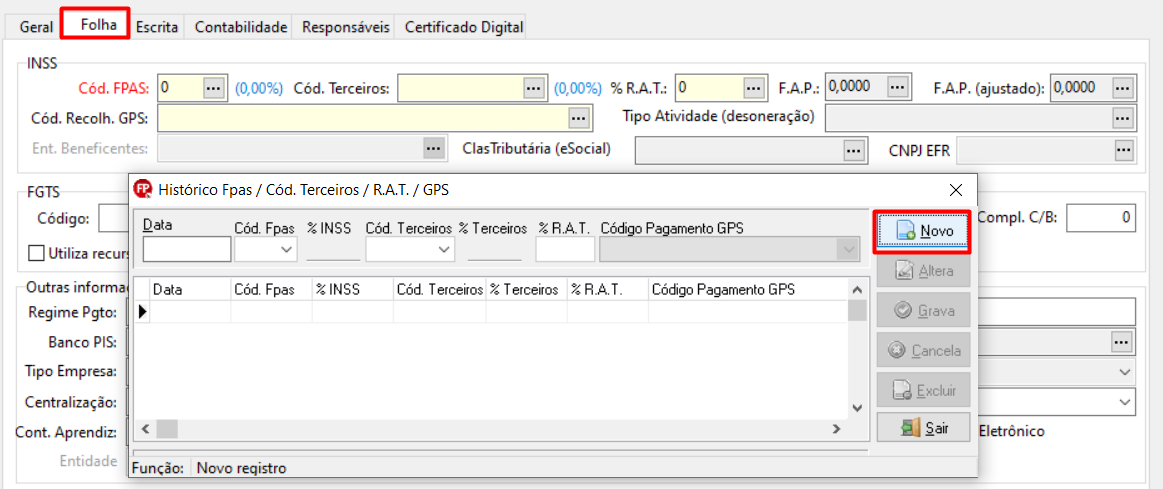Click the Grava button
This screenshot has width=1163, height=489.
(x=923, y=310)
